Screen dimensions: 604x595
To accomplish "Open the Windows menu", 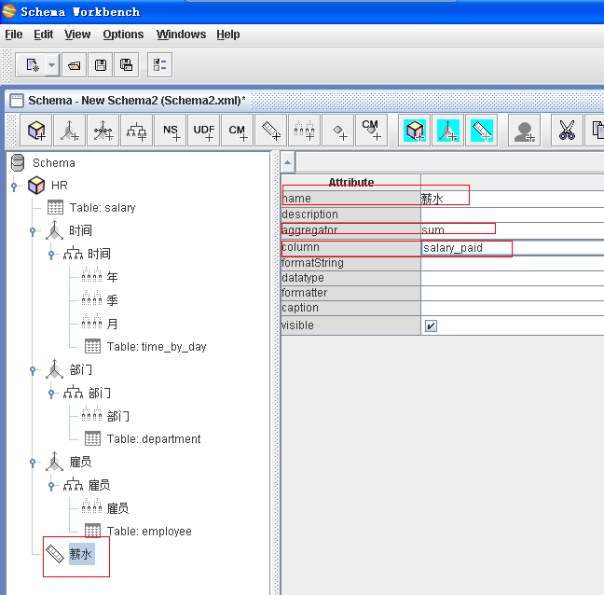I will (x=181, y=34).
